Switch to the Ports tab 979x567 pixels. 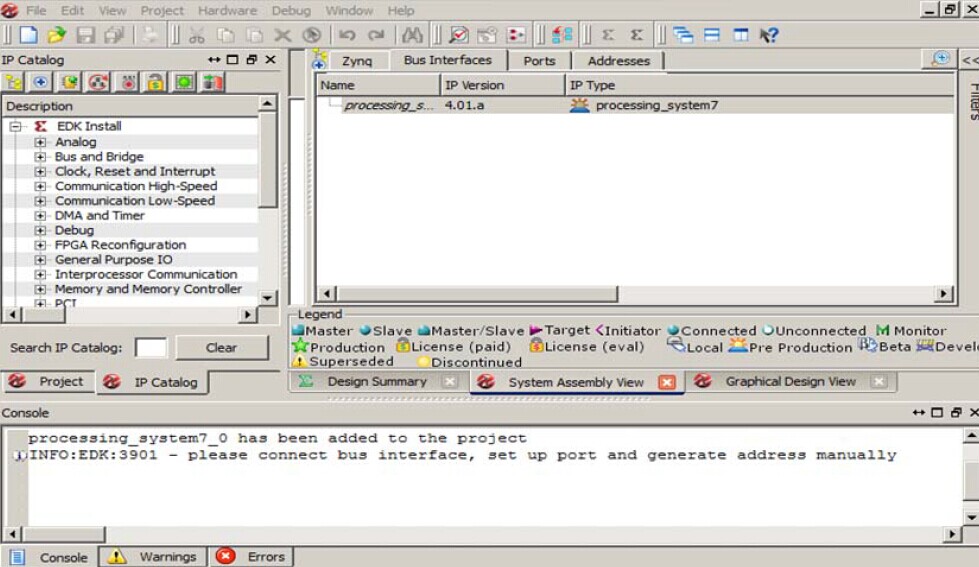pos(539,61)
